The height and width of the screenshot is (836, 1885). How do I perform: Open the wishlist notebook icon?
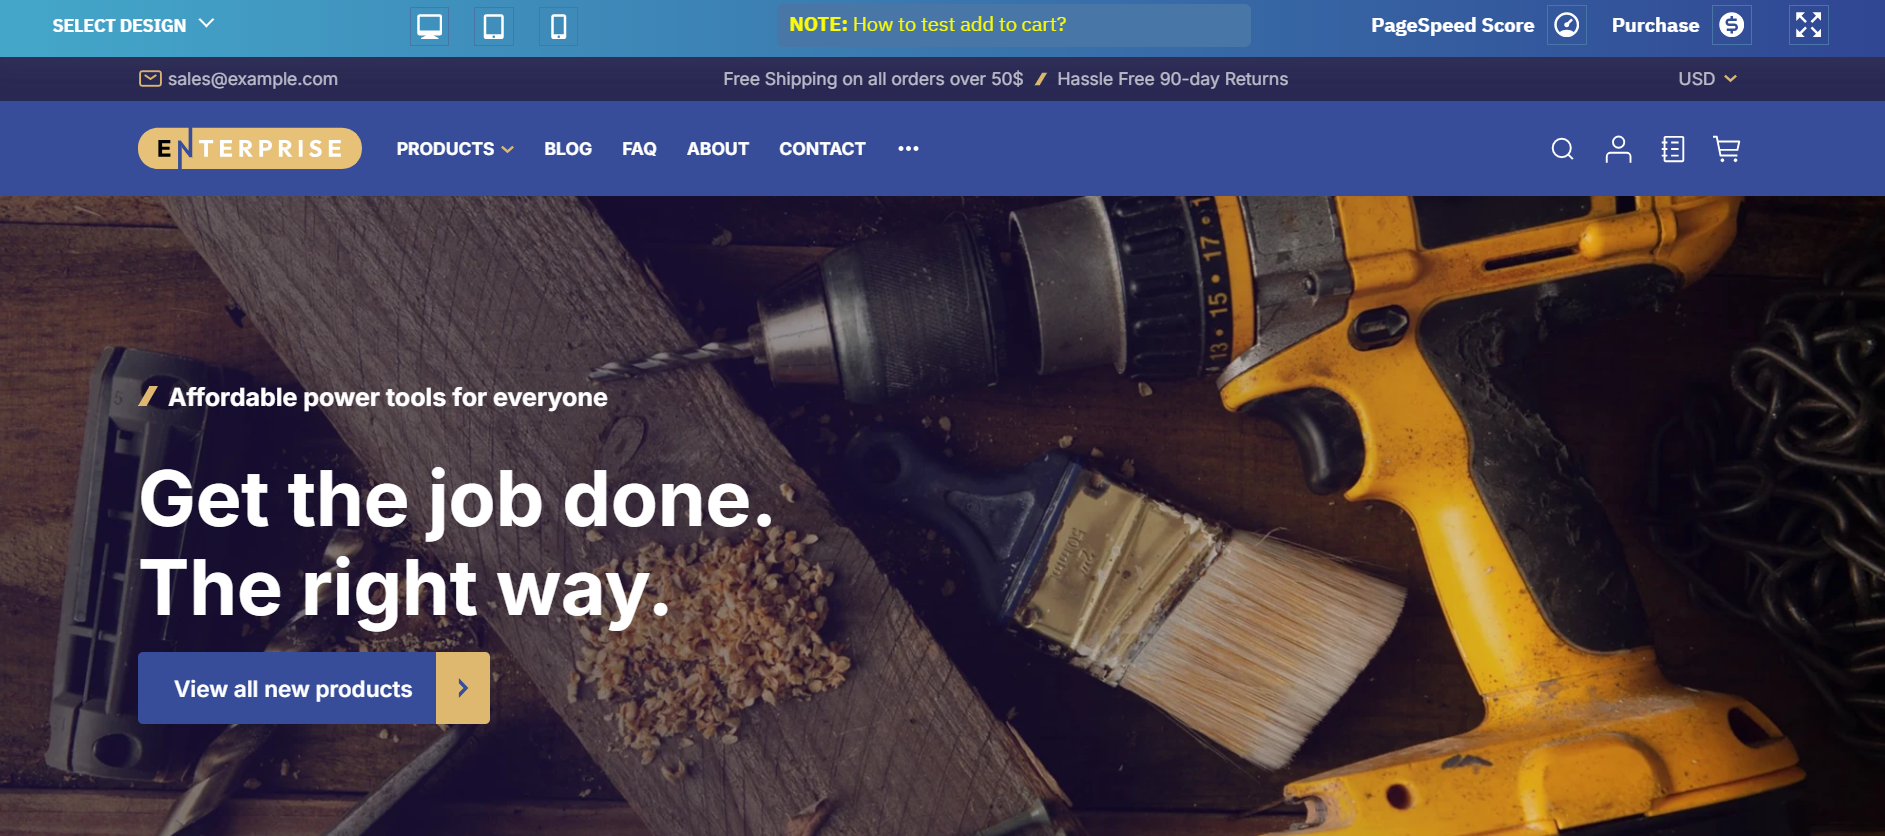pyautogui.click(x=1673, y=149)
